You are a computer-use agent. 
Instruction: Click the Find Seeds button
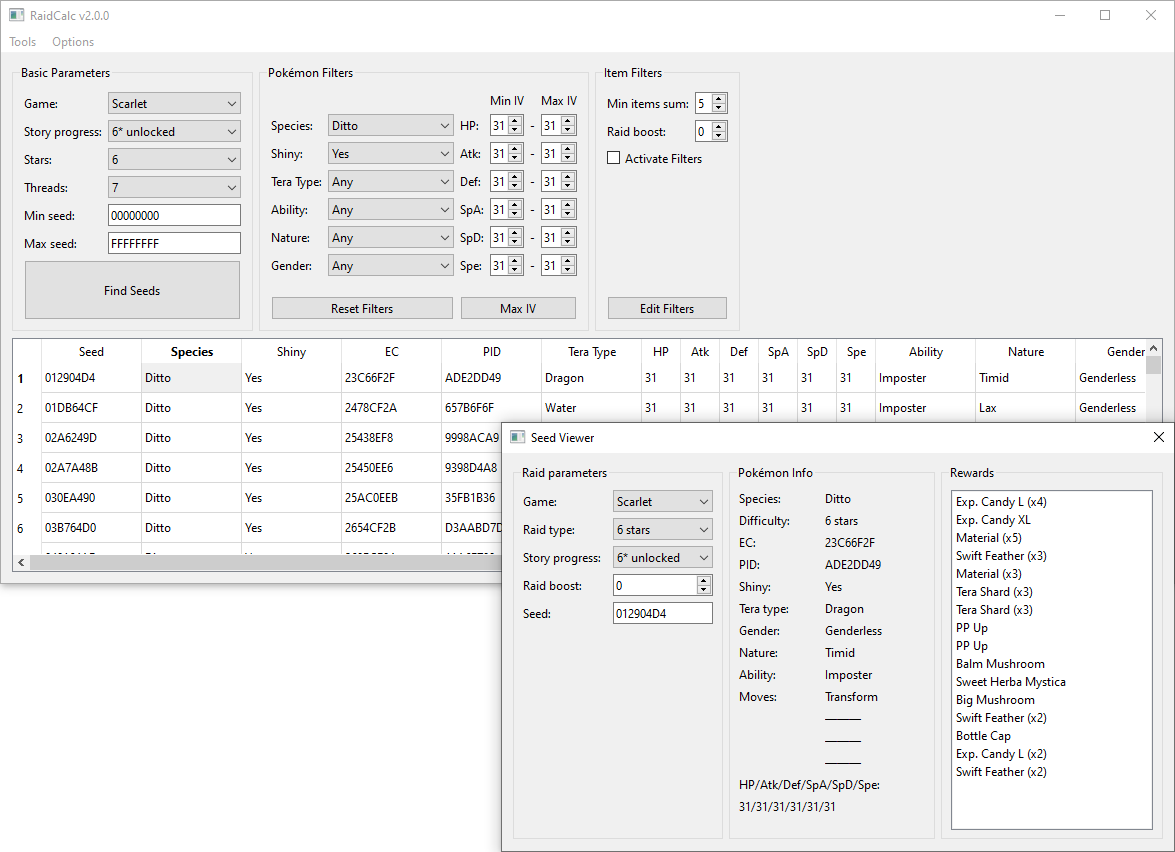click(133, 290)
